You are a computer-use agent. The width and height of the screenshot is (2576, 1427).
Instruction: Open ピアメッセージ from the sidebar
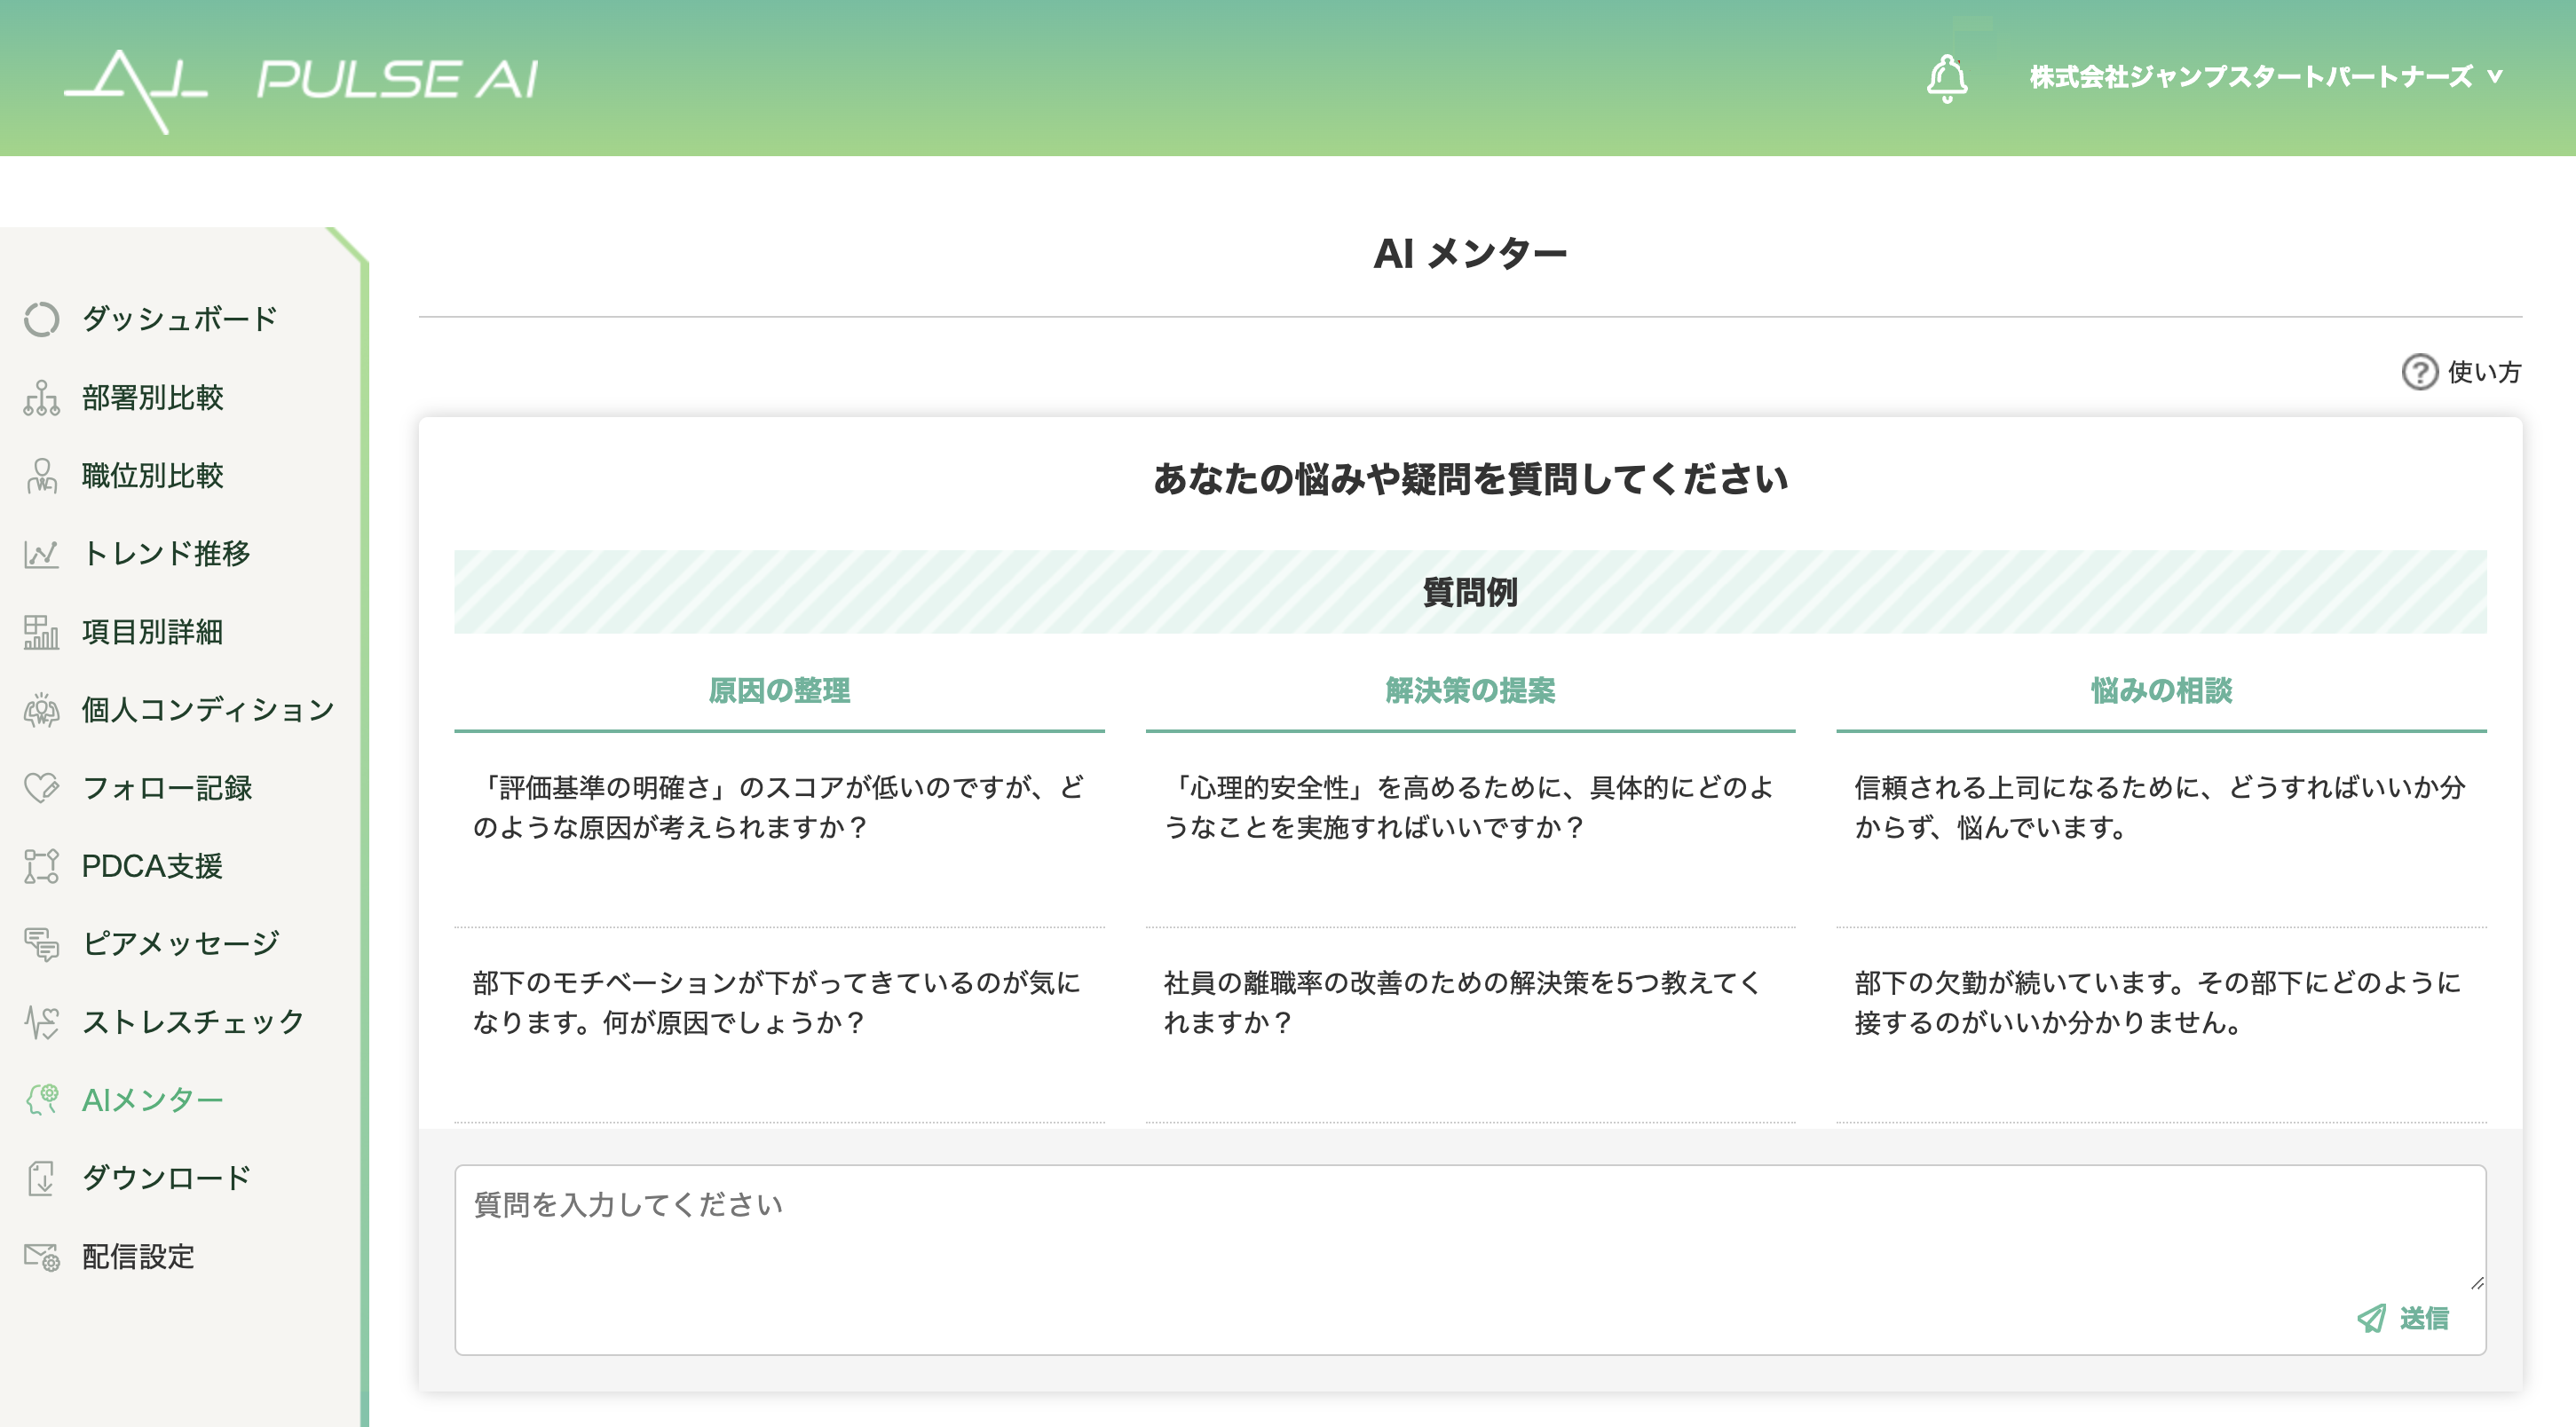[x=180, y=944]
